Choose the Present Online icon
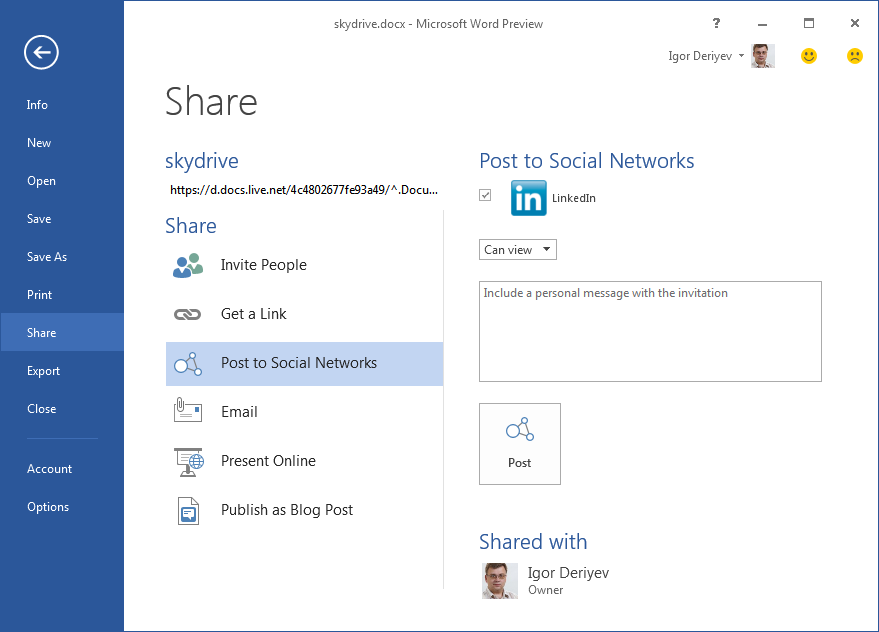Viewport: 879px width, 632px height. (188, 461)
